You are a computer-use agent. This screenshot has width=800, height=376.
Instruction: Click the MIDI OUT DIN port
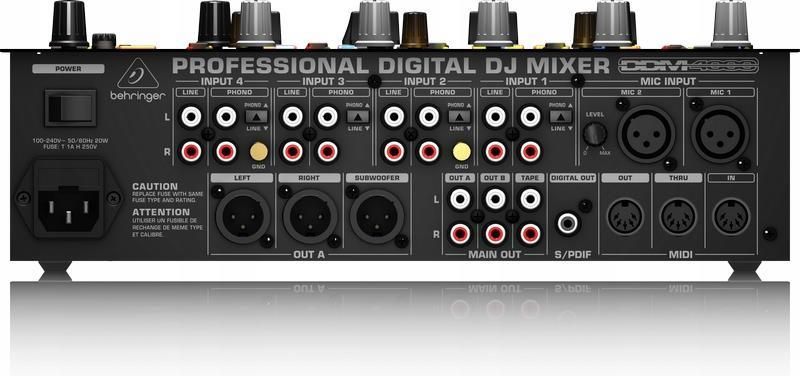pyautogui.click(x=625, y=216)
